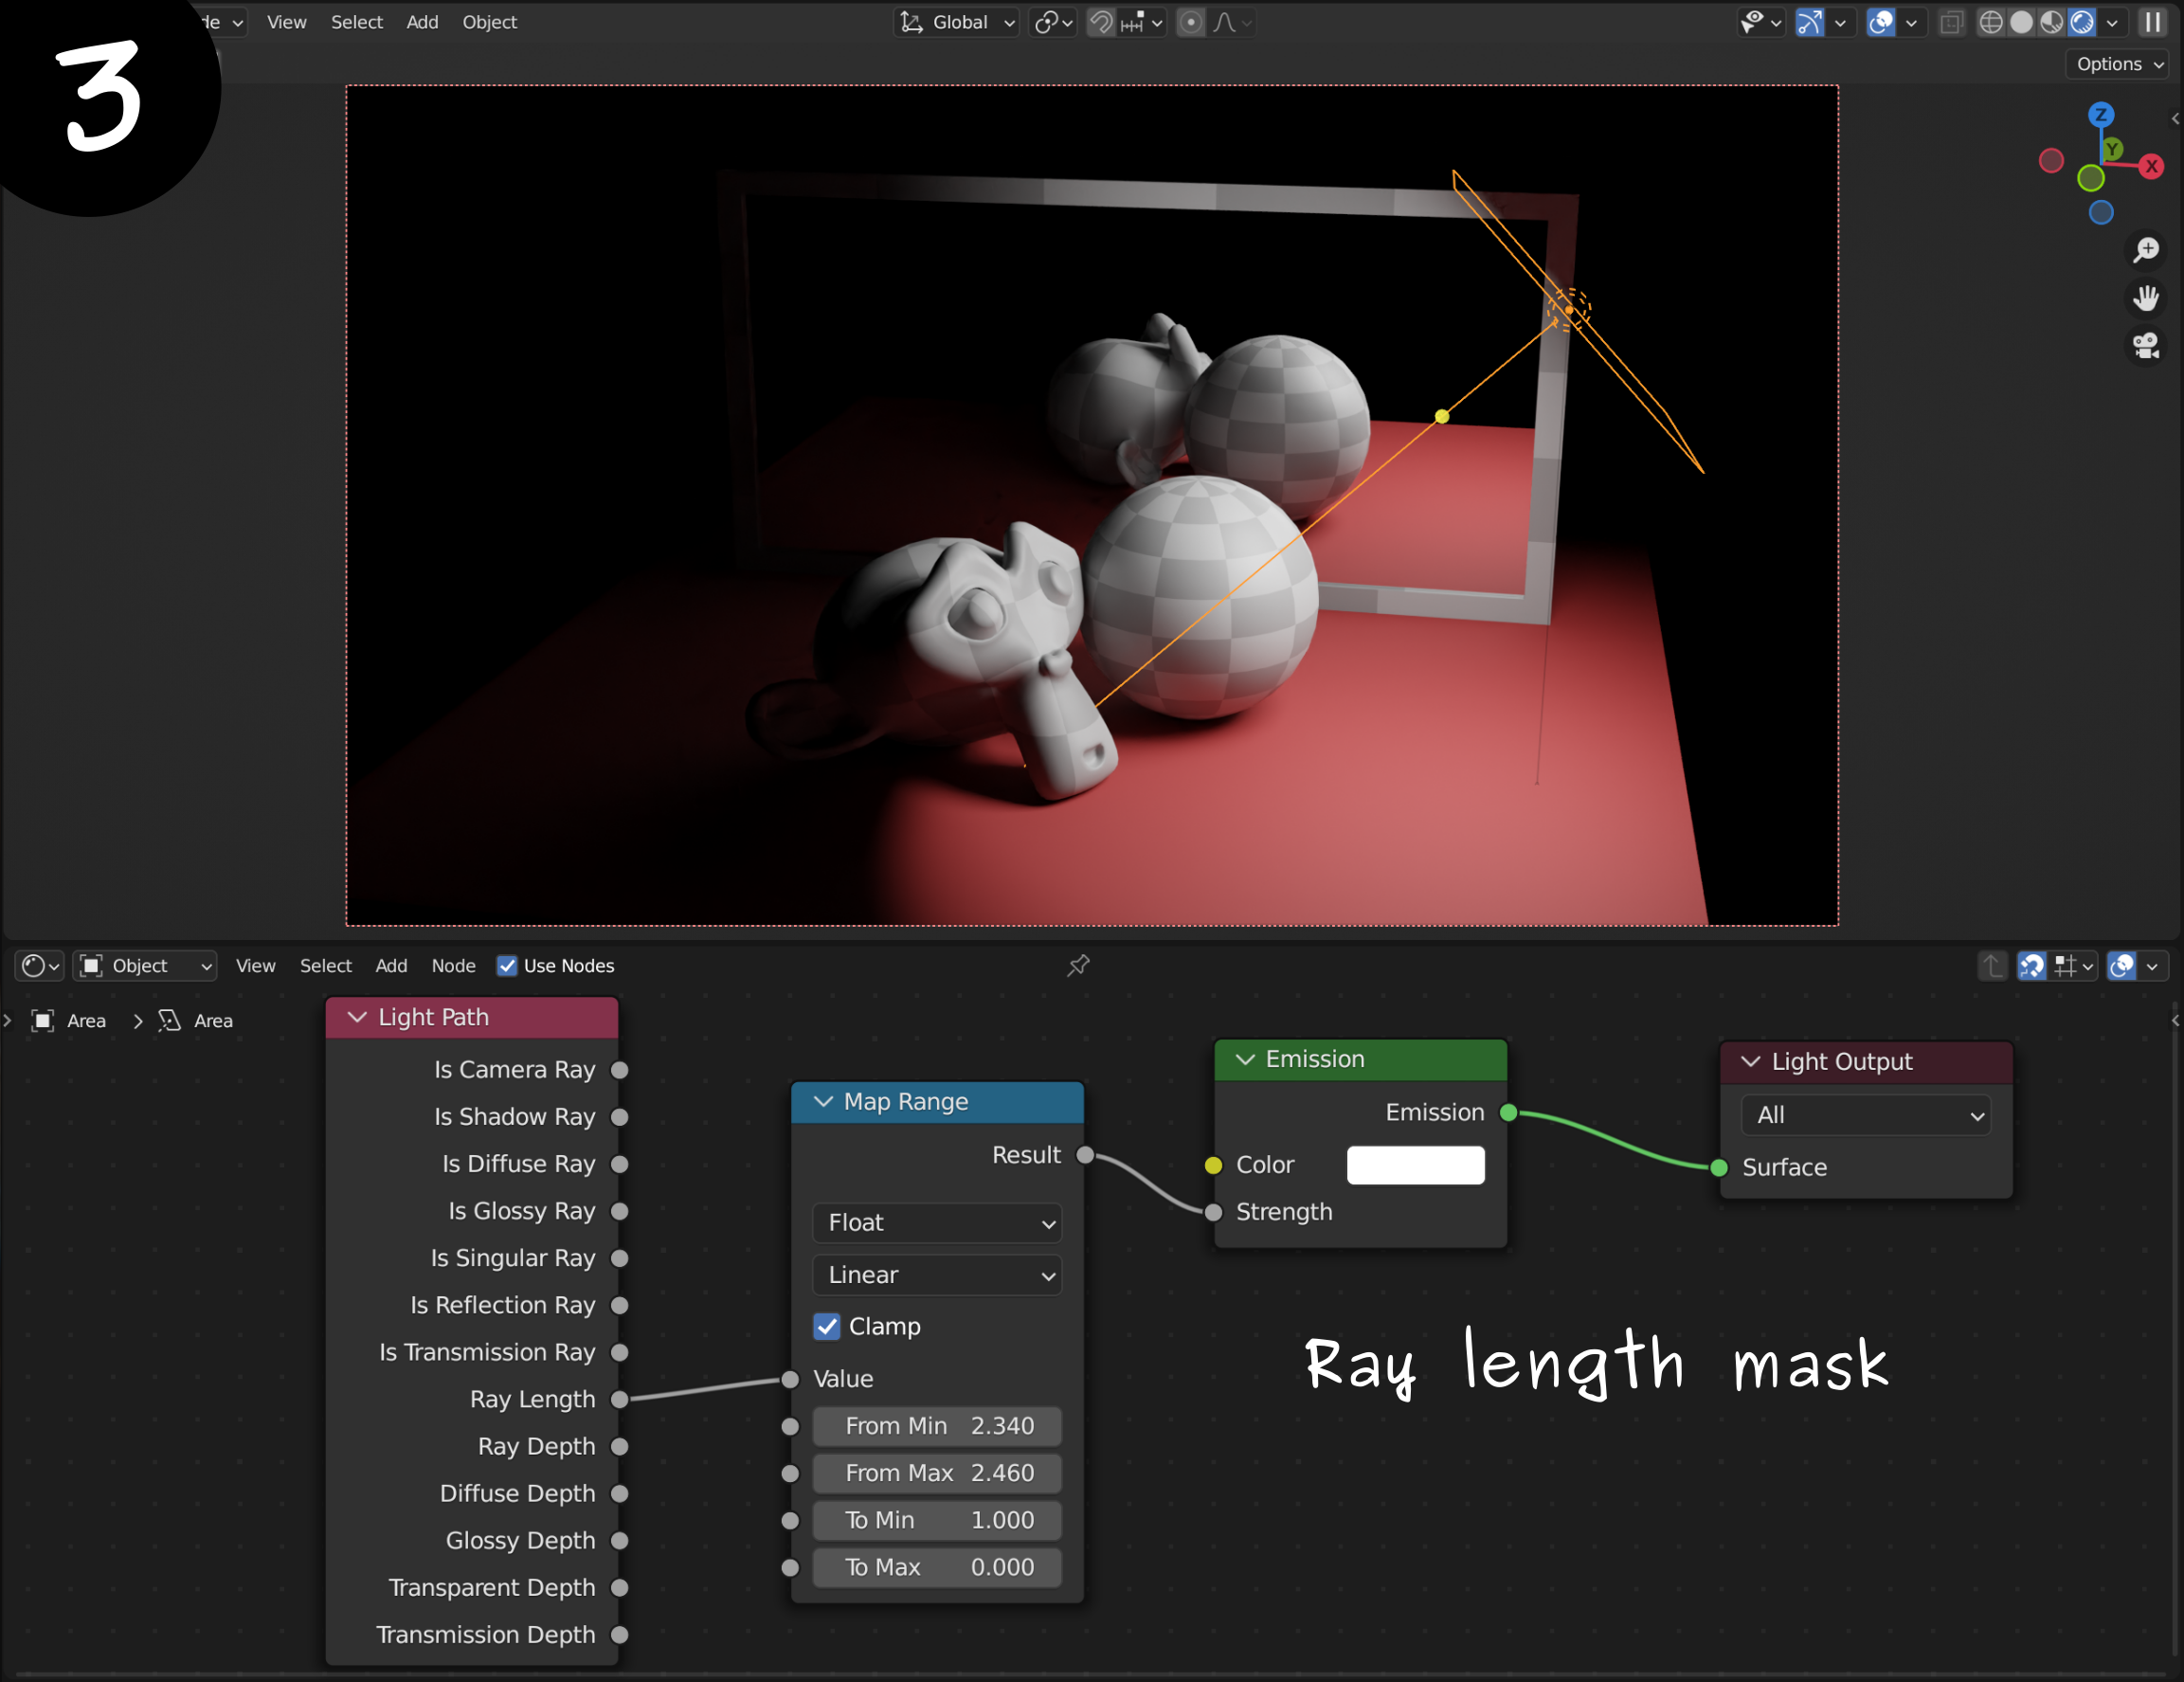Open object visibility and selectability eye menu

pyautogui.click(x=1760, y=22)
